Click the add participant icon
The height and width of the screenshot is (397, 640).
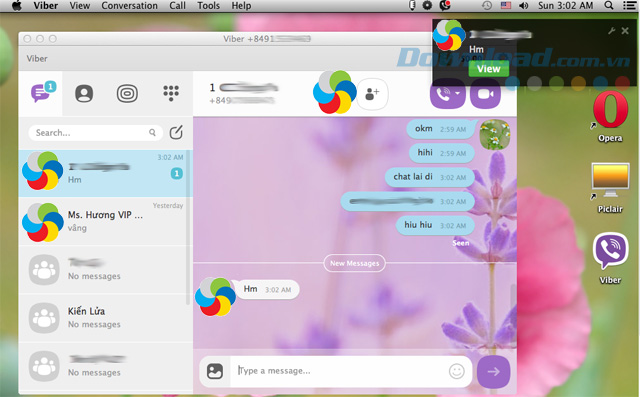[x=372, y=94]
